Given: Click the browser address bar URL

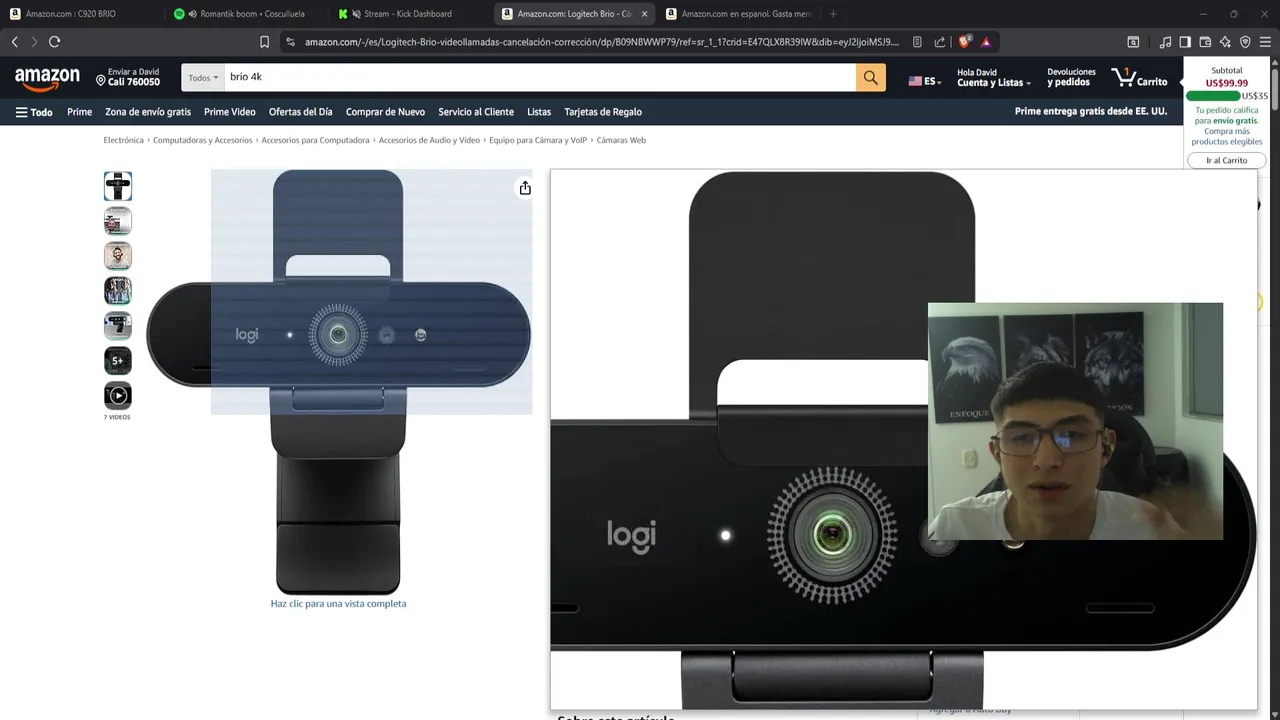Looking at the screenshot, I should click(x=602, y=42).
